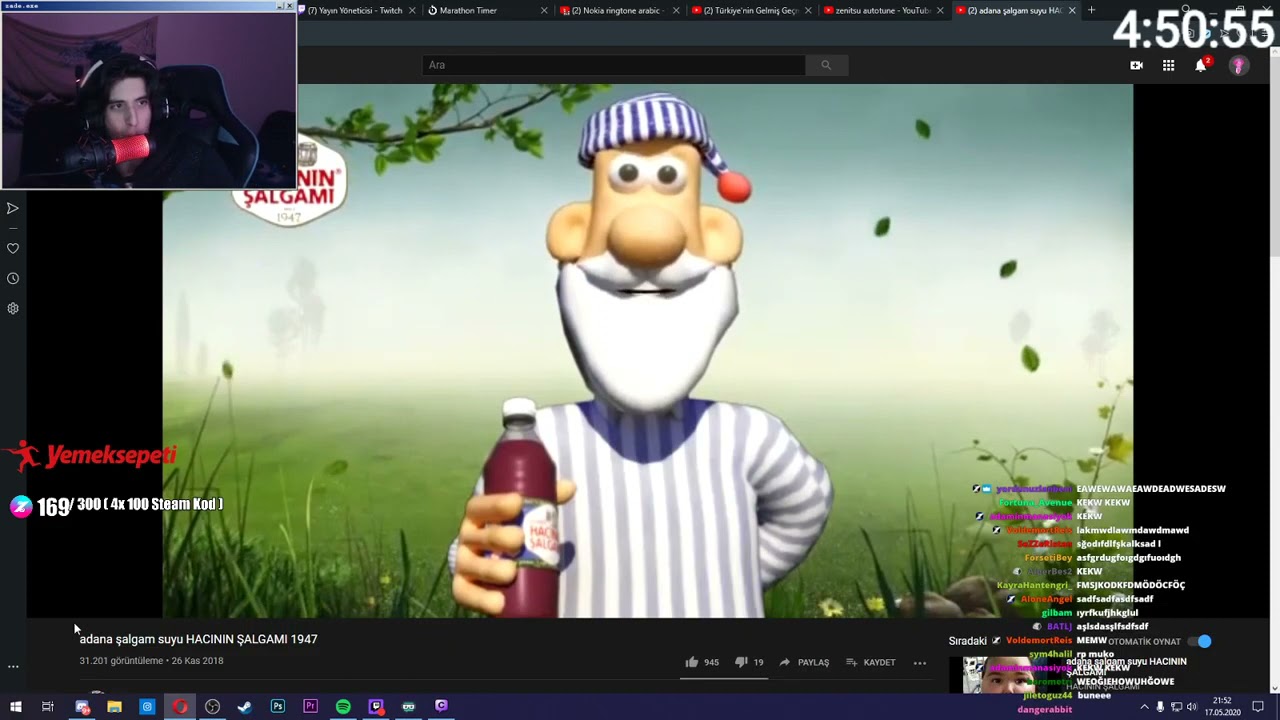This screenshot has width=1280, height=720.
Task: Open Task View in taskbar
Action: tap(47, 707)
